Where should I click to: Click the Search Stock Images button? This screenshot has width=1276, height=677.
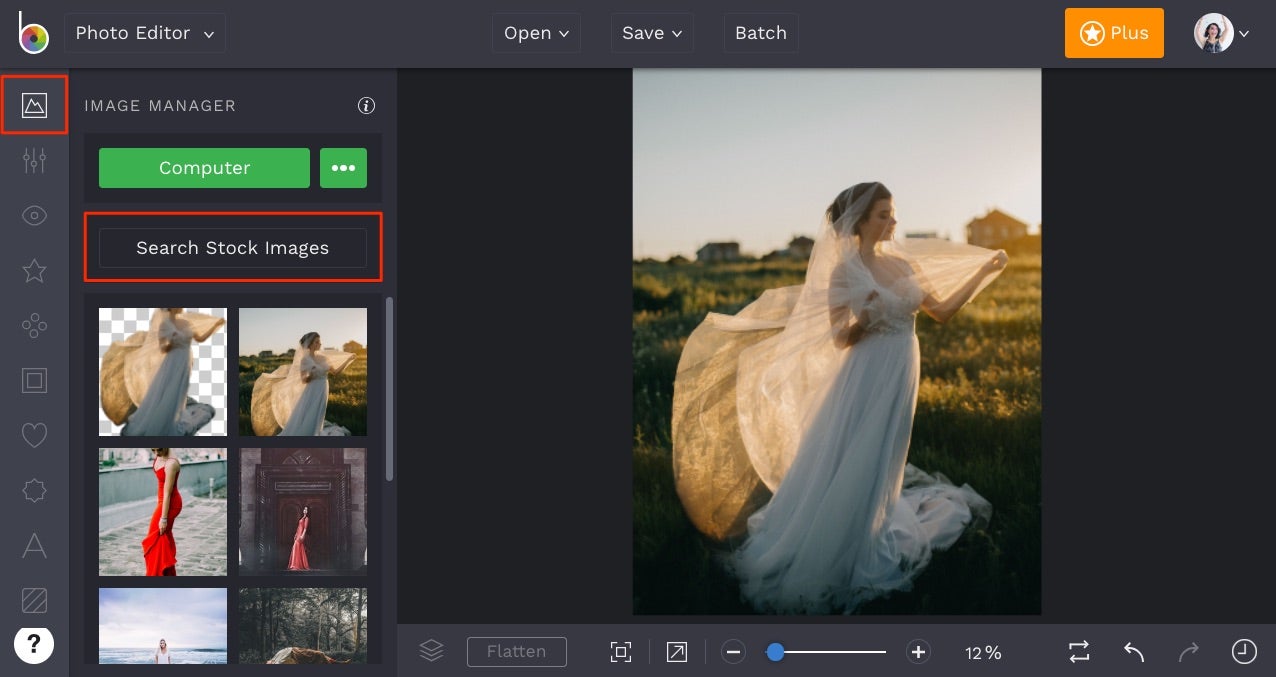coord(232,248)
